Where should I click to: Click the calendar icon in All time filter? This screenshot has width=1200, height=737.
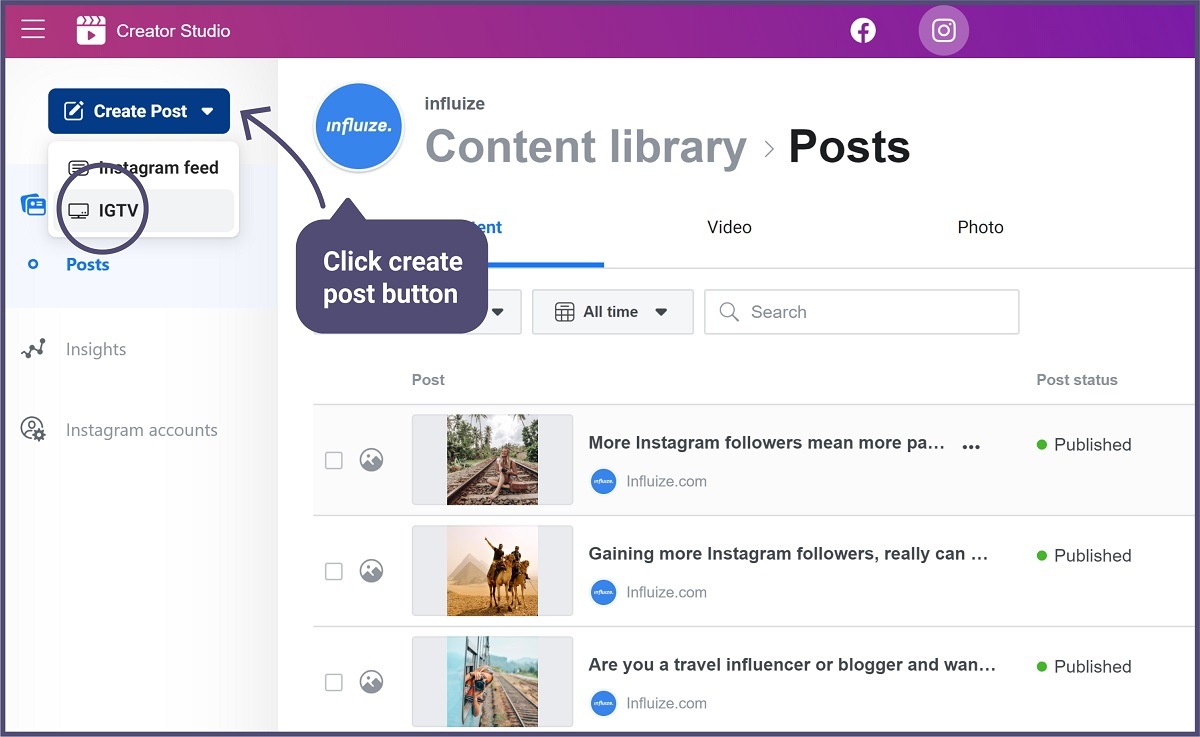tap(564, 312)
